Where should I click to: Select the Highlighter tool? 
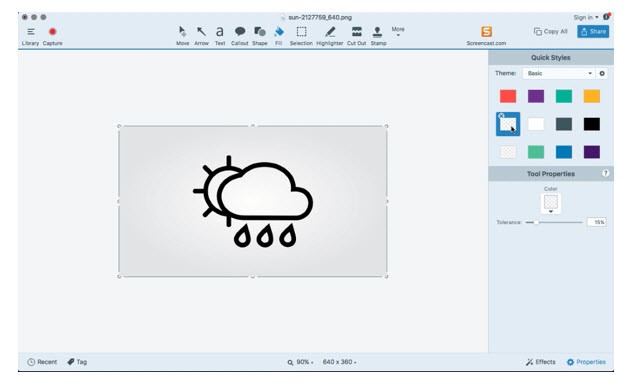[x=330, y=35]
